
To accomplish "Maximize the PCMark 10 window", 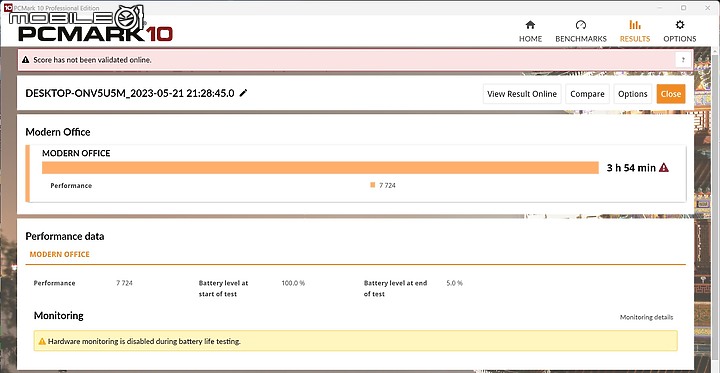I will 683,7.
